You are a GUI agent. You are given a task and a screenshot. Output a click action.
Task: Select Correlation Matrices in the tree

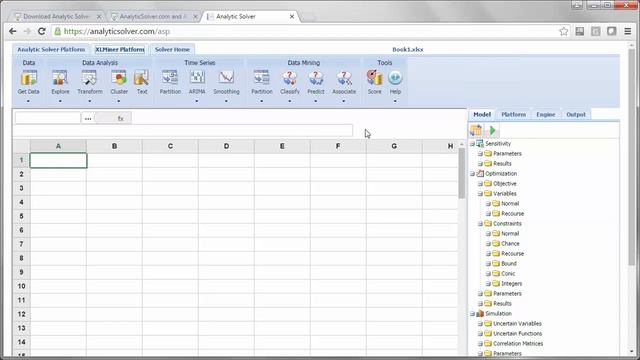[518, 344]
